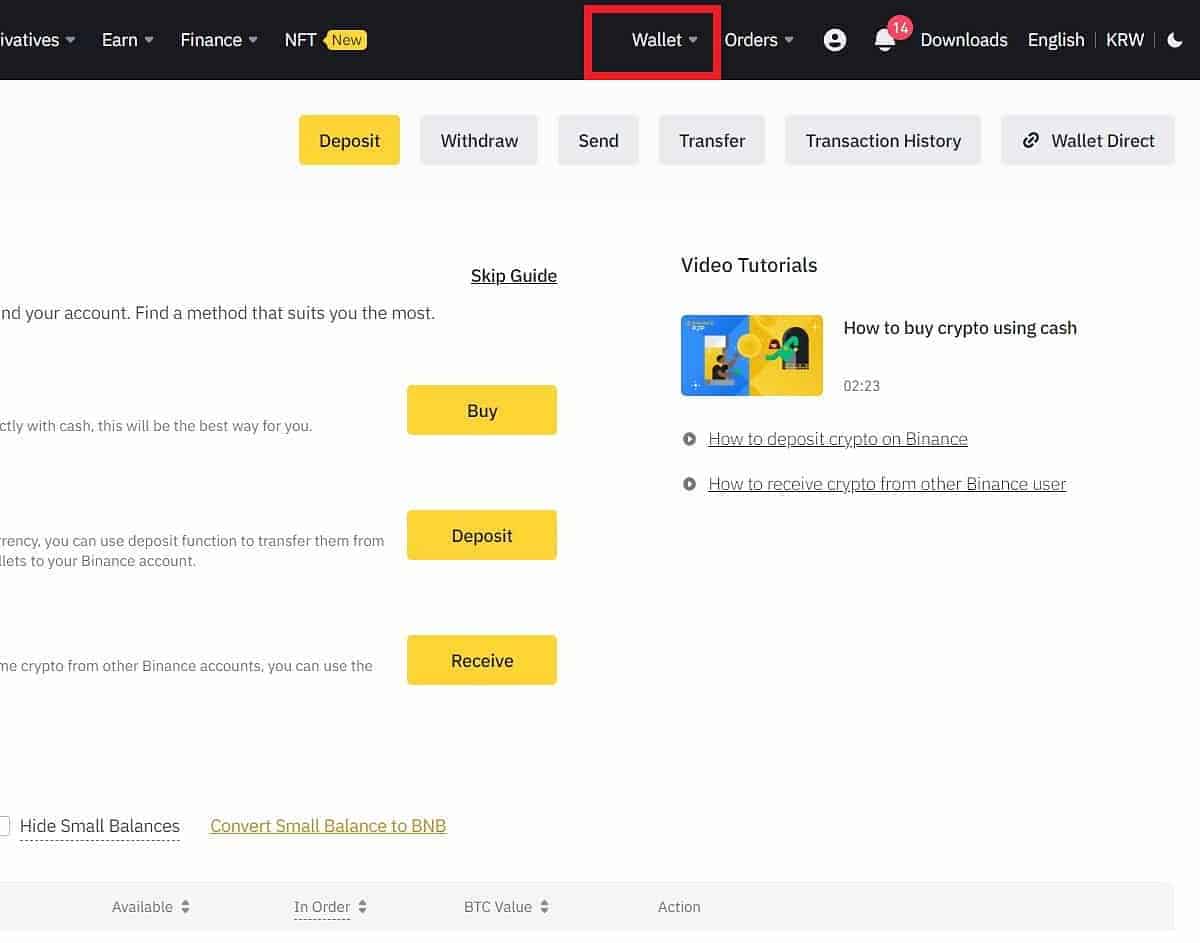Play the buy crypto video thumbnail
The width and height of the screenshot is (1200, 943).
point(752,355)
